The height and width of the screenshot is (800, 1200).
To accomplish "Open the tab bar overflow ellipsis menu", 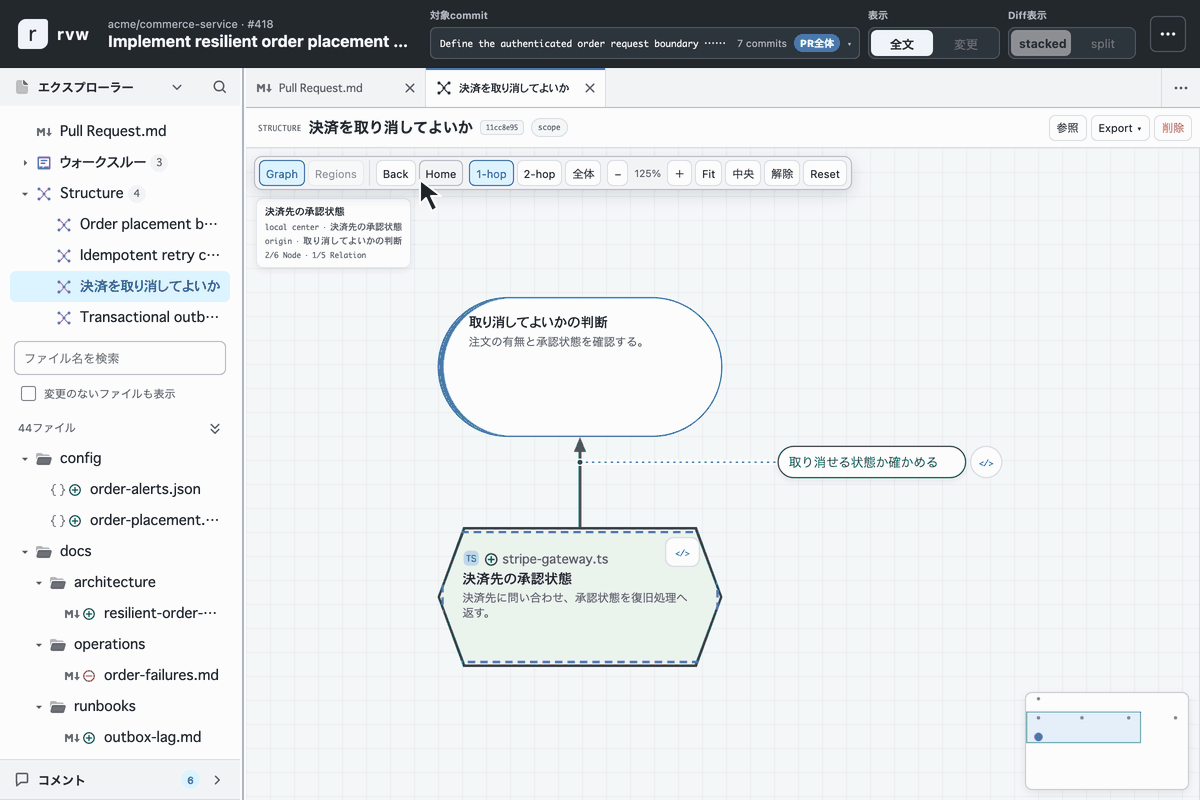I will pyautogui.click(x=1181, y=88).
